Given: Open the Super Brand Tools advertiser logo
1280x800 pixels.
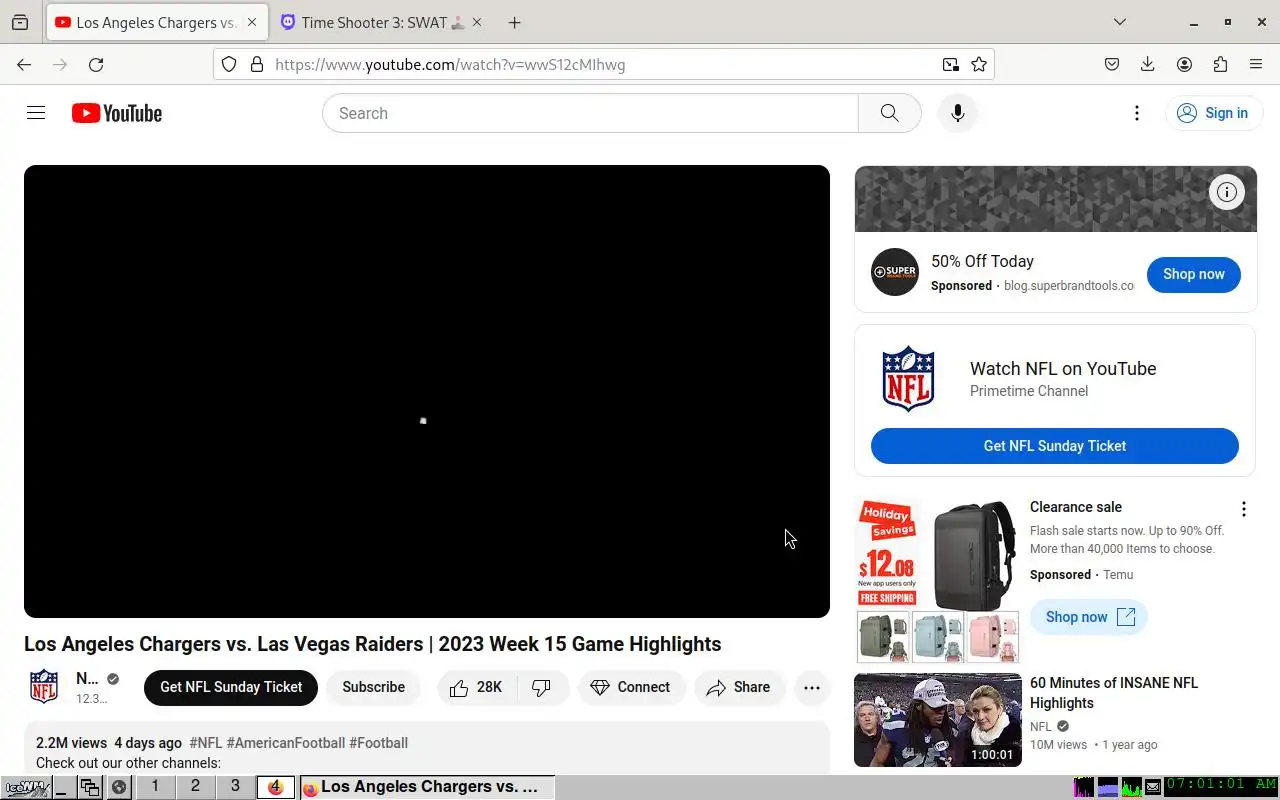Looking at the screenshot, I should pyautogui.click(x=894, y=272).
